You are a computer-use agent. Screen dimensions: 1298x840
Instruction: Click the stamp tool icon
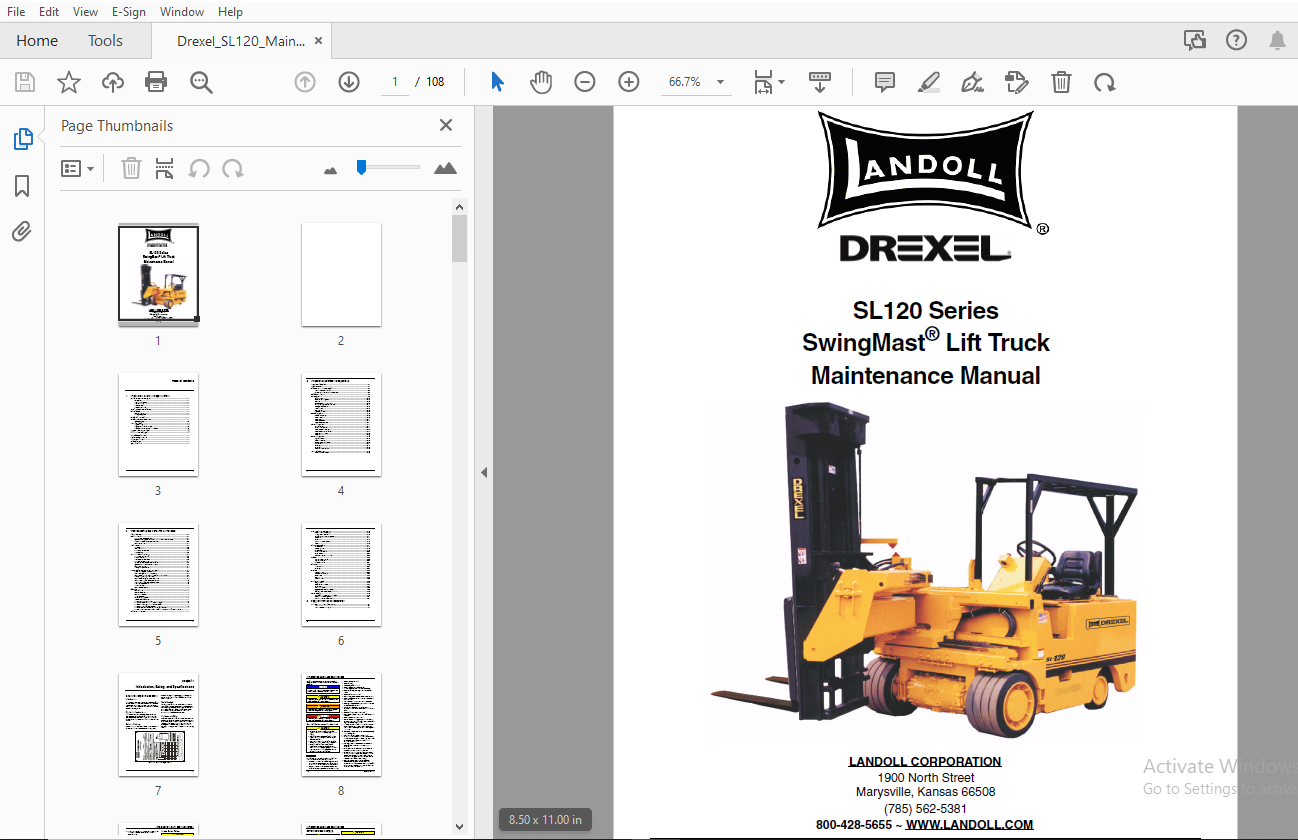point(1017,82)
